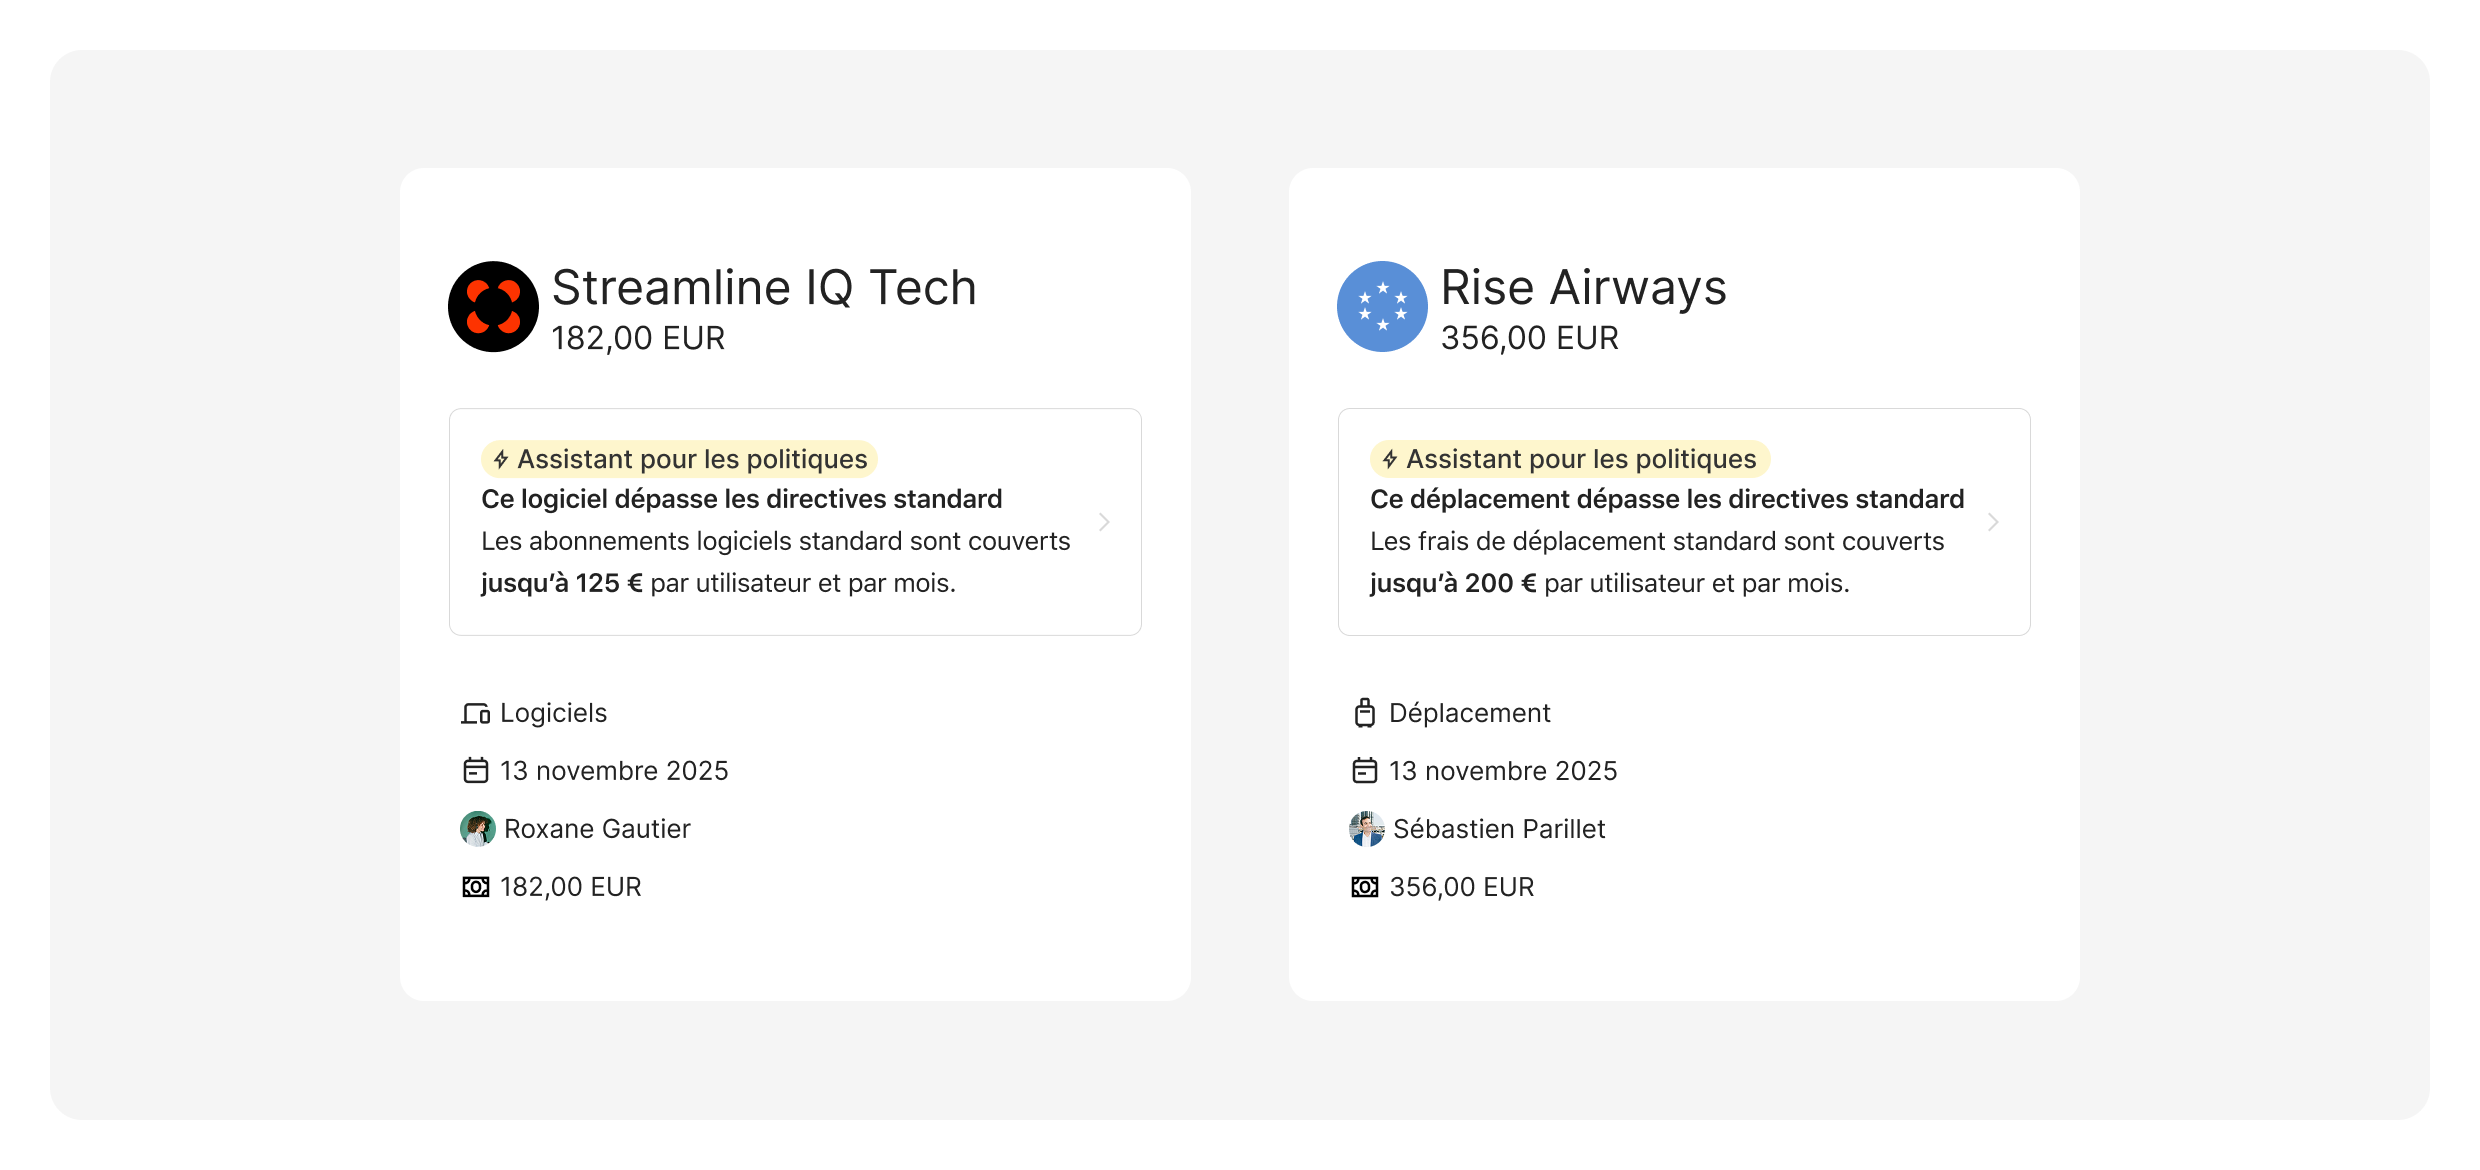Screen dimensions: 2480x1170
Task: Select the Streamline IQ Tech title
Action: coord(764,288)
